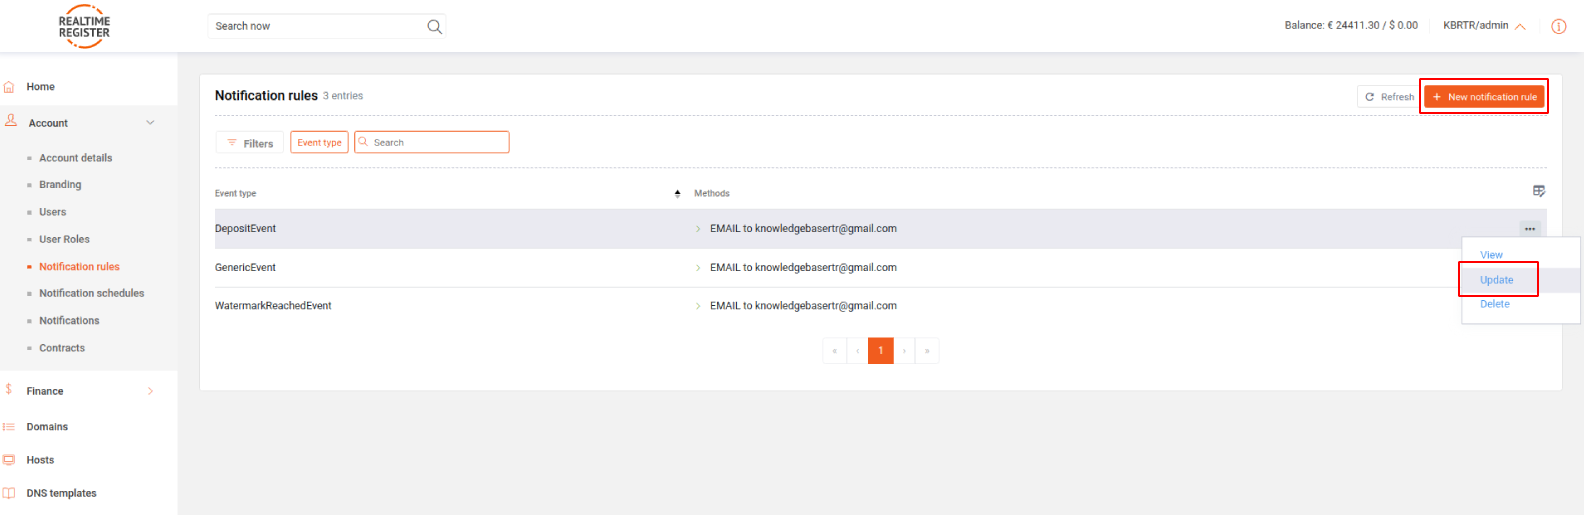The height and width of the screenshot is (515, 1584).
Task: Open Notification rules in sidebar
Action: click(79, 267)
